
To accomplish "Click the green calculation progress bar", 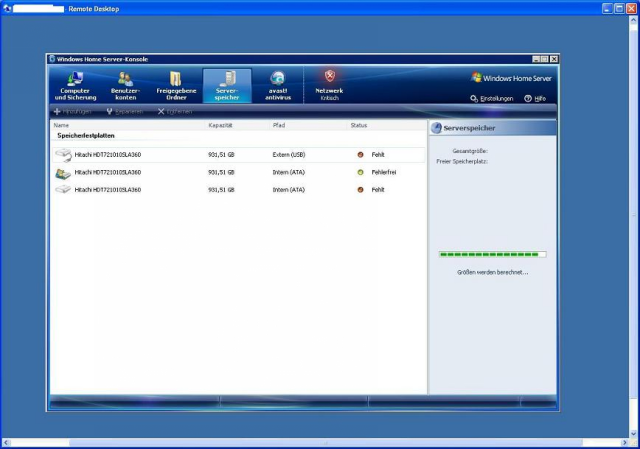I will pyautogui.click(x=492, y=254).
